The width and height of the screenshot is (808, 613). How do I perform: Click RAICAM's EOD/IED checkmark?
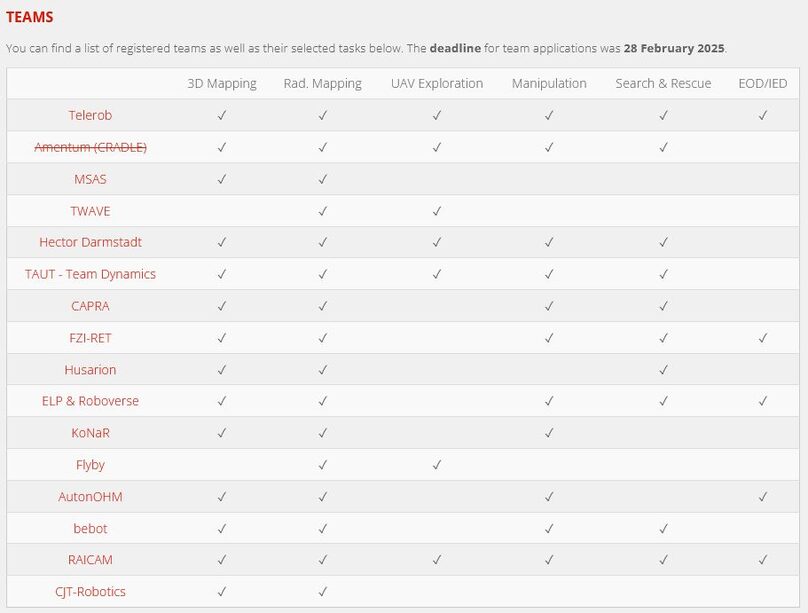click(763, 560)
